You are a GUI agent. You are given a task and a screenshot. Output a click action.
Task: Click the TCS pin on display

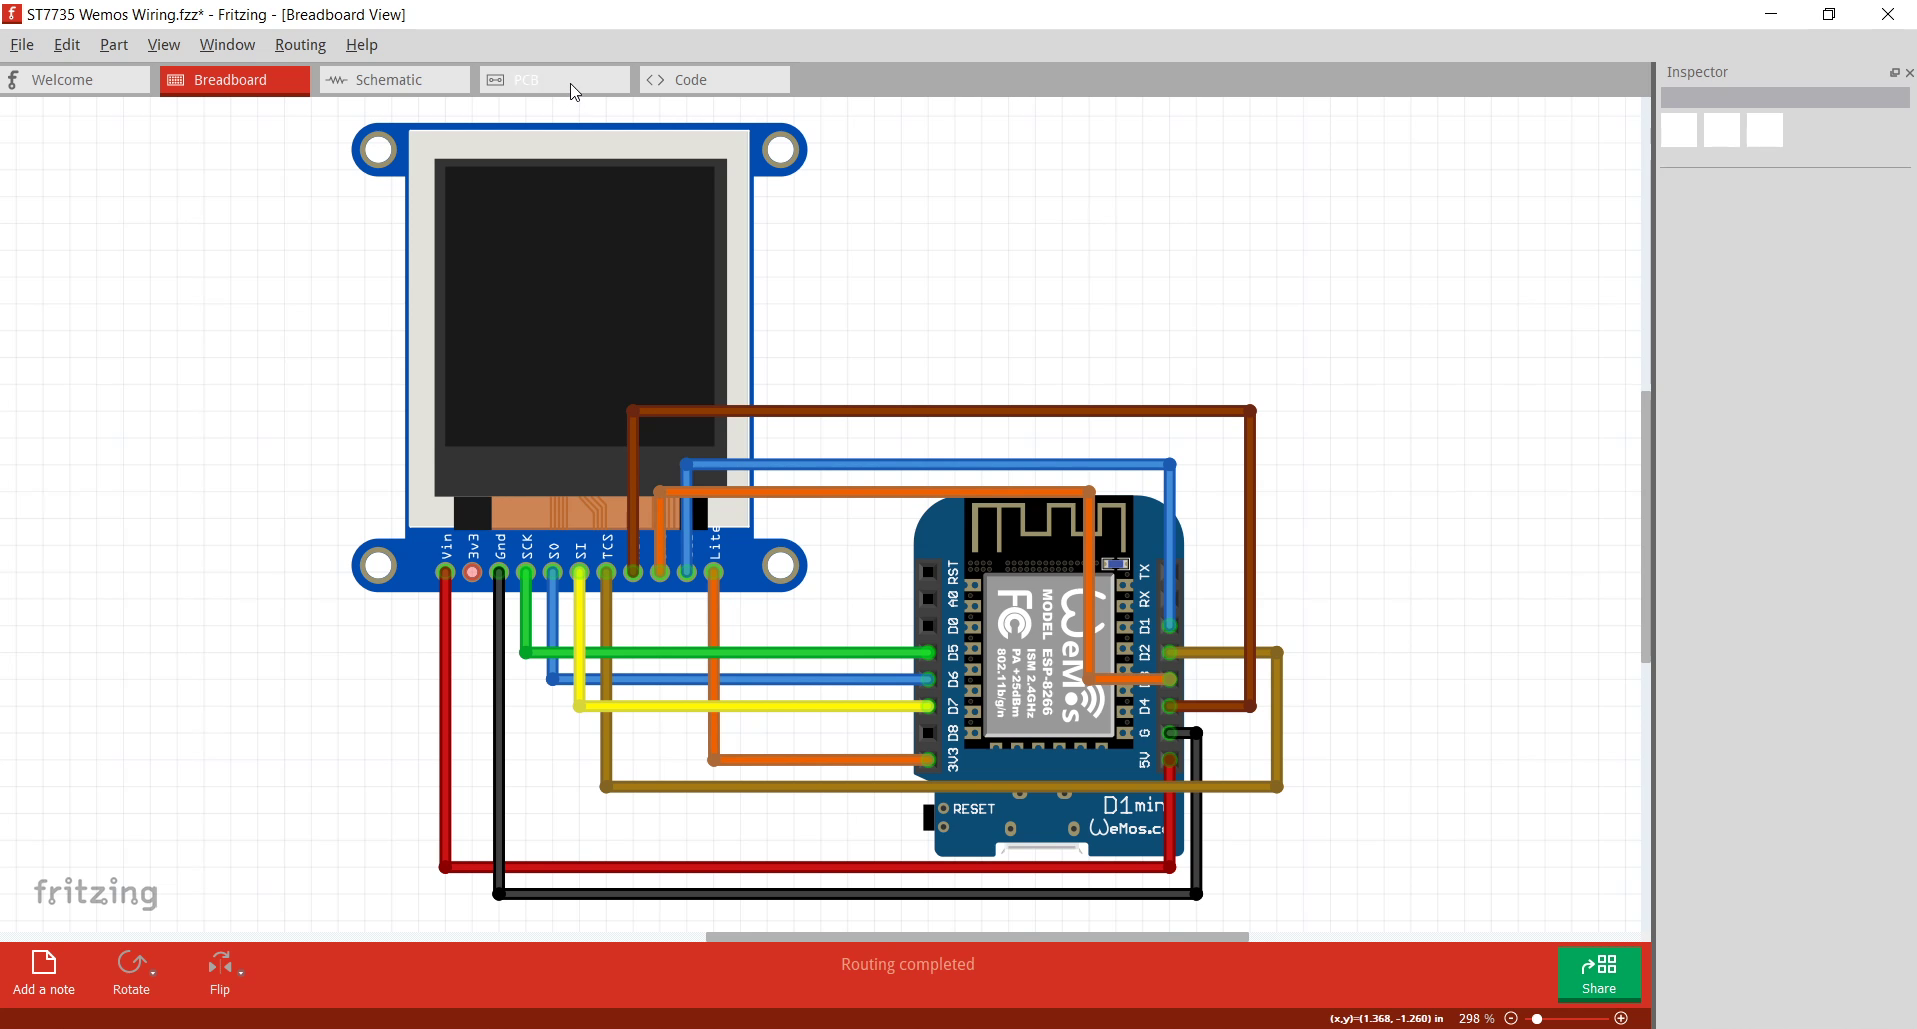point(606,572)
